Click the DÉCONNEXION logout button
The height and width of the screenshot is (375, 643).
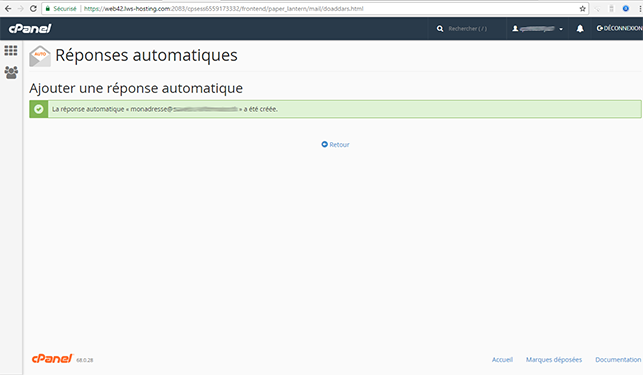coord(619,28)
